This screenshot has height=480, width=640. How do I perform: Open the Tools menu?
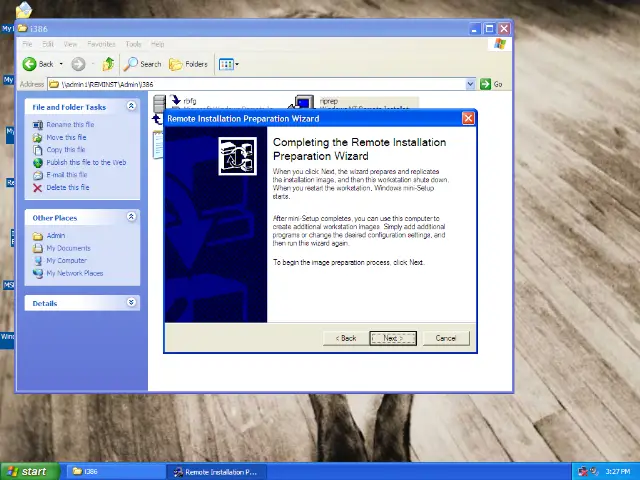[x=133, y=44]
